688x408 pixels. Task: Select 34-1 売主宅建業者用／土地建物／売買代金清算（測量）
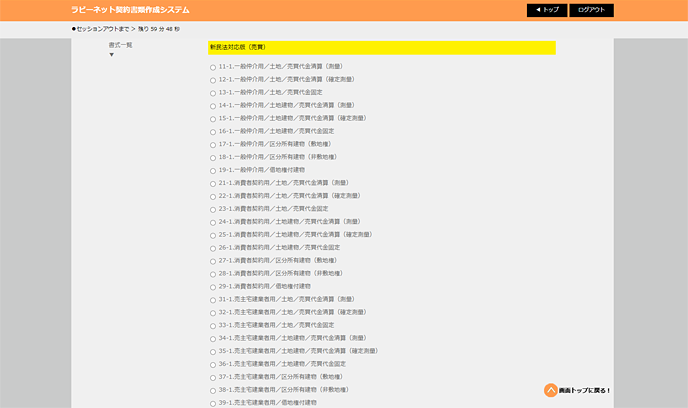coord(213,339)
